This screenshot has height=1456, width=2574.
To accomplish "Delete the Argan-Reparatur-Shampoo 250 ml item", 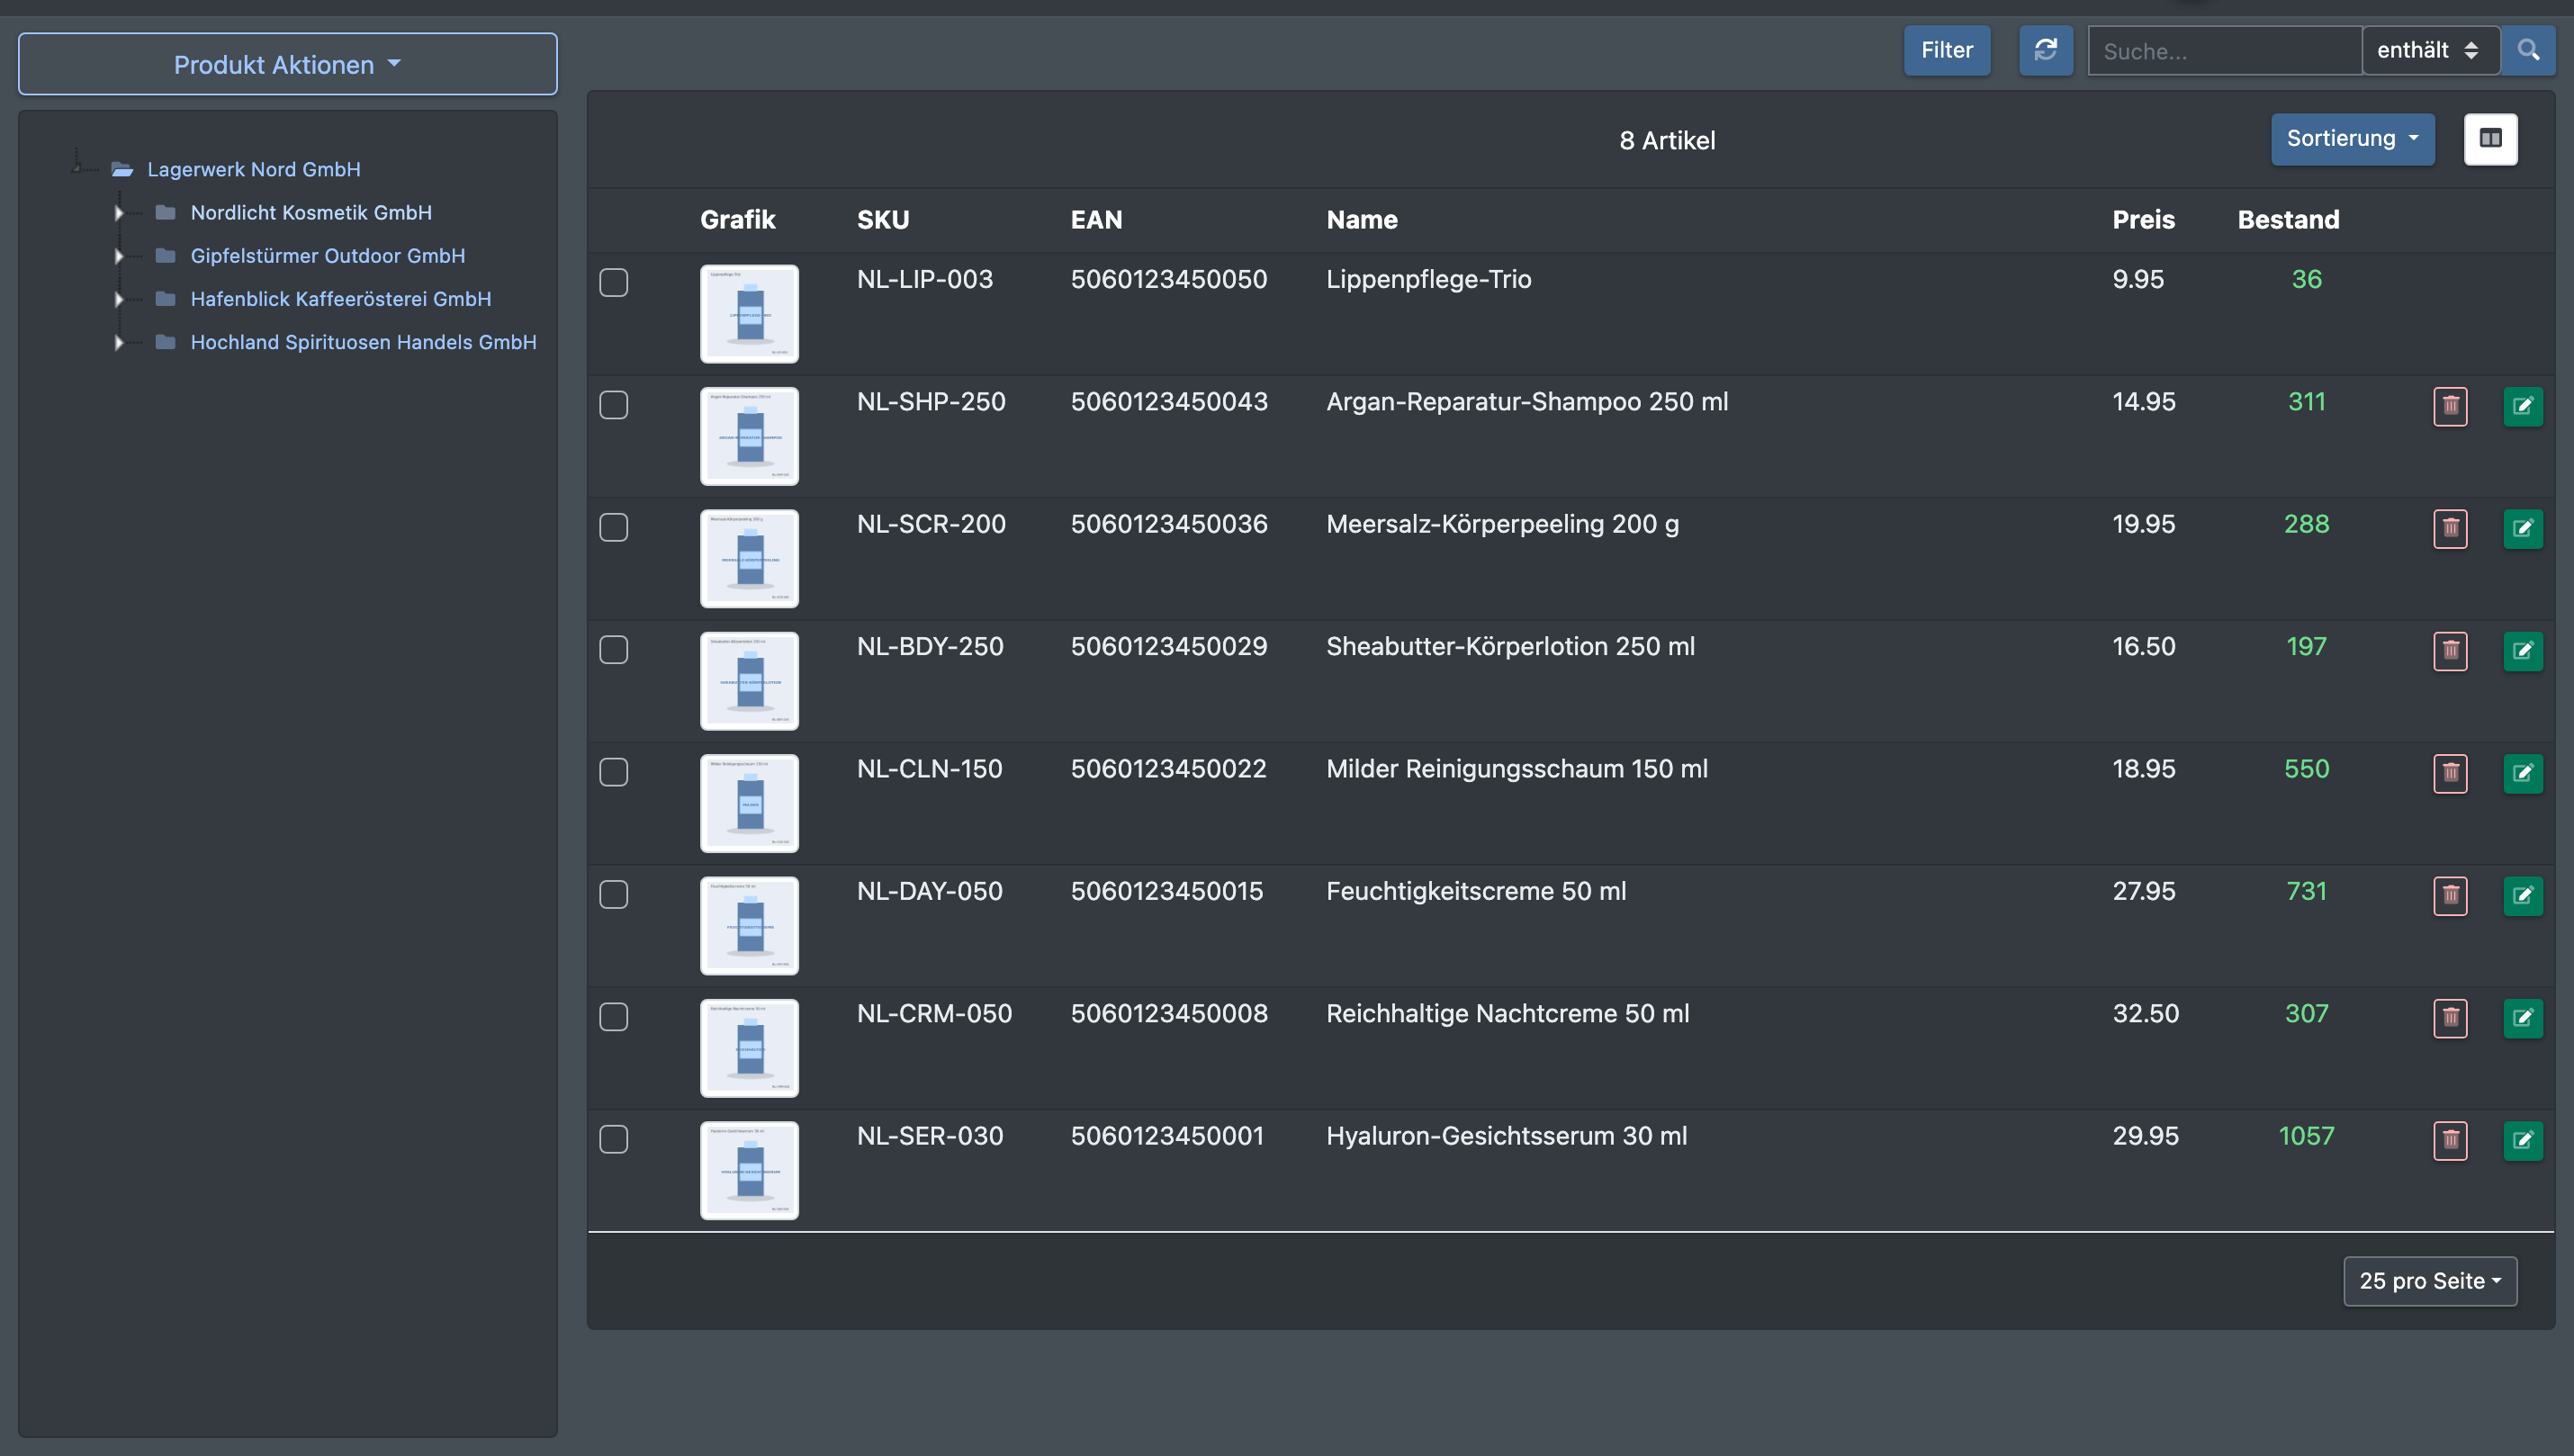I will tap(2450, 406).
